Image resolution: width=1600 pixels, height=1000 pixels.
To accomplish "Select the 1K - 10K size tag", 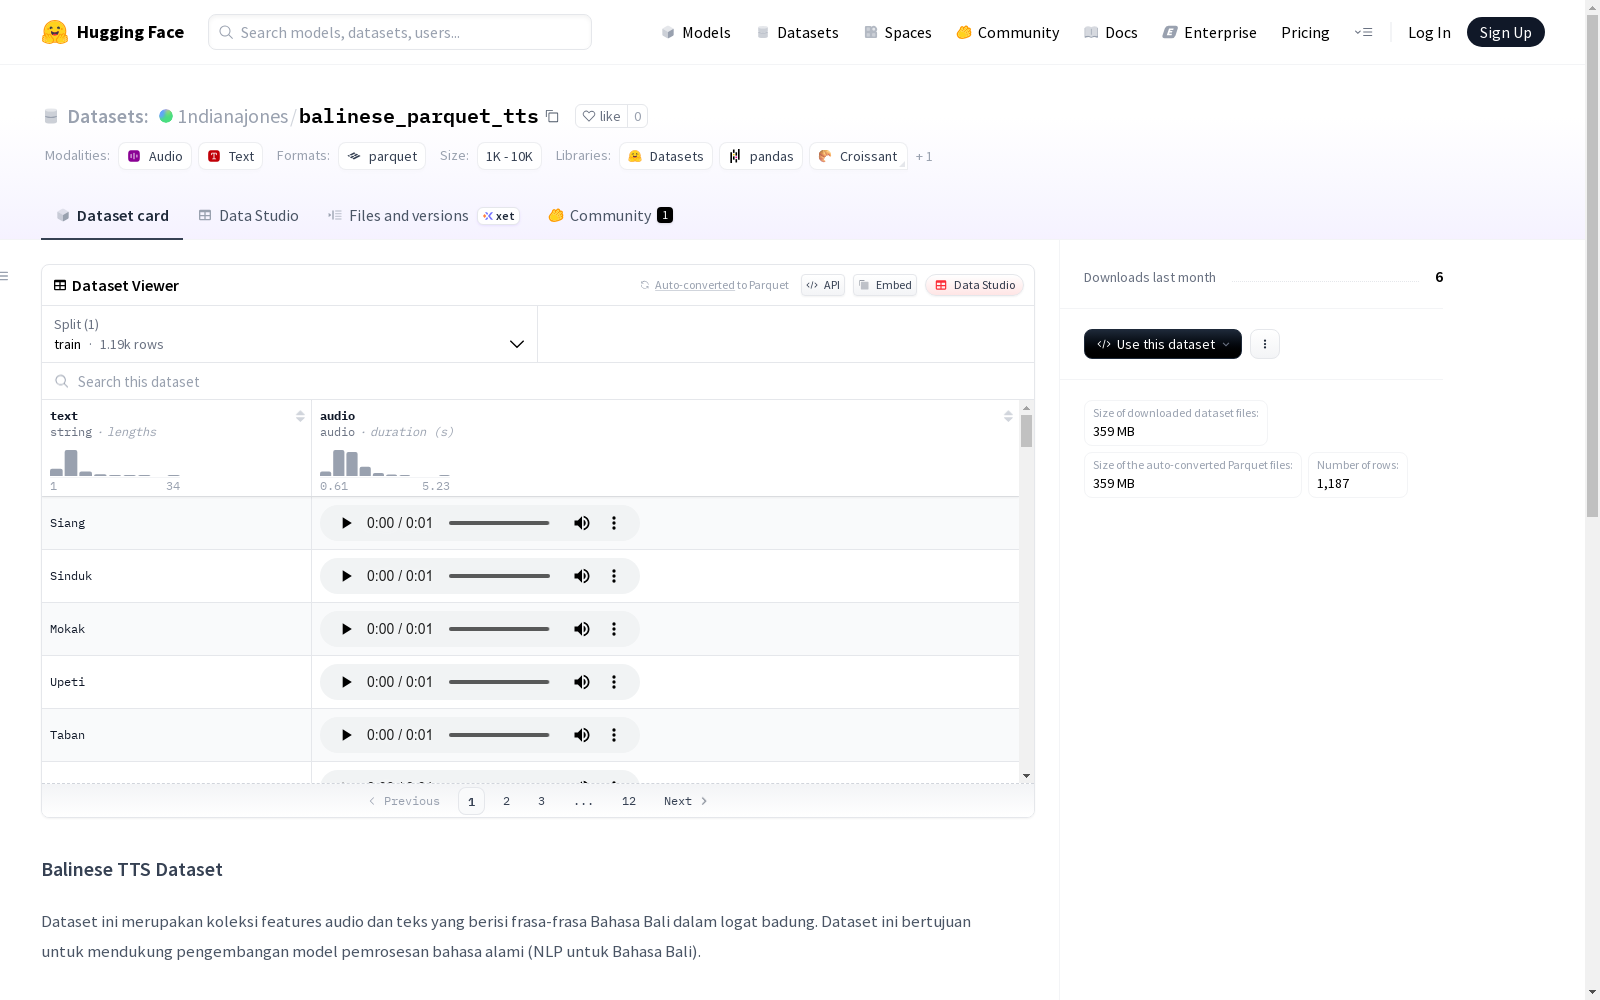I will click(x=509, y=156).
